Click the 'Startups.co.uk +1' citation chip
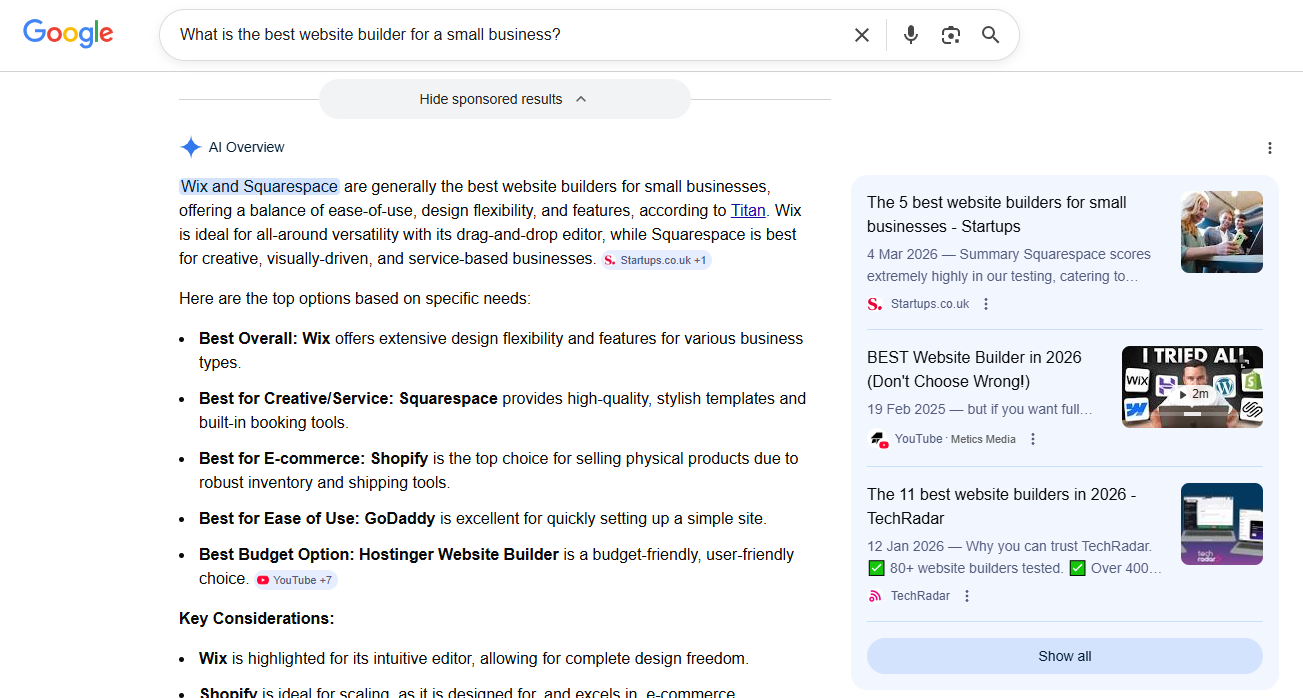This screenshot has height=698, width=1303. (656, 259)
